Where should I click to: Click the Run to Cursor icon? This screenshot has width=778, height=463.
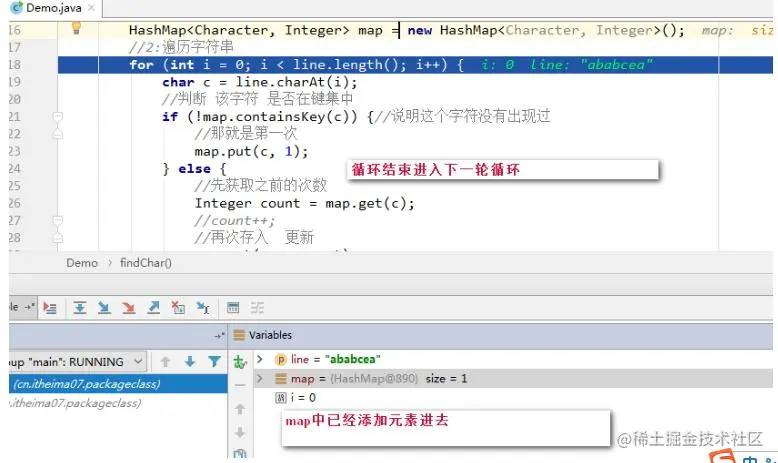point(203,308)
